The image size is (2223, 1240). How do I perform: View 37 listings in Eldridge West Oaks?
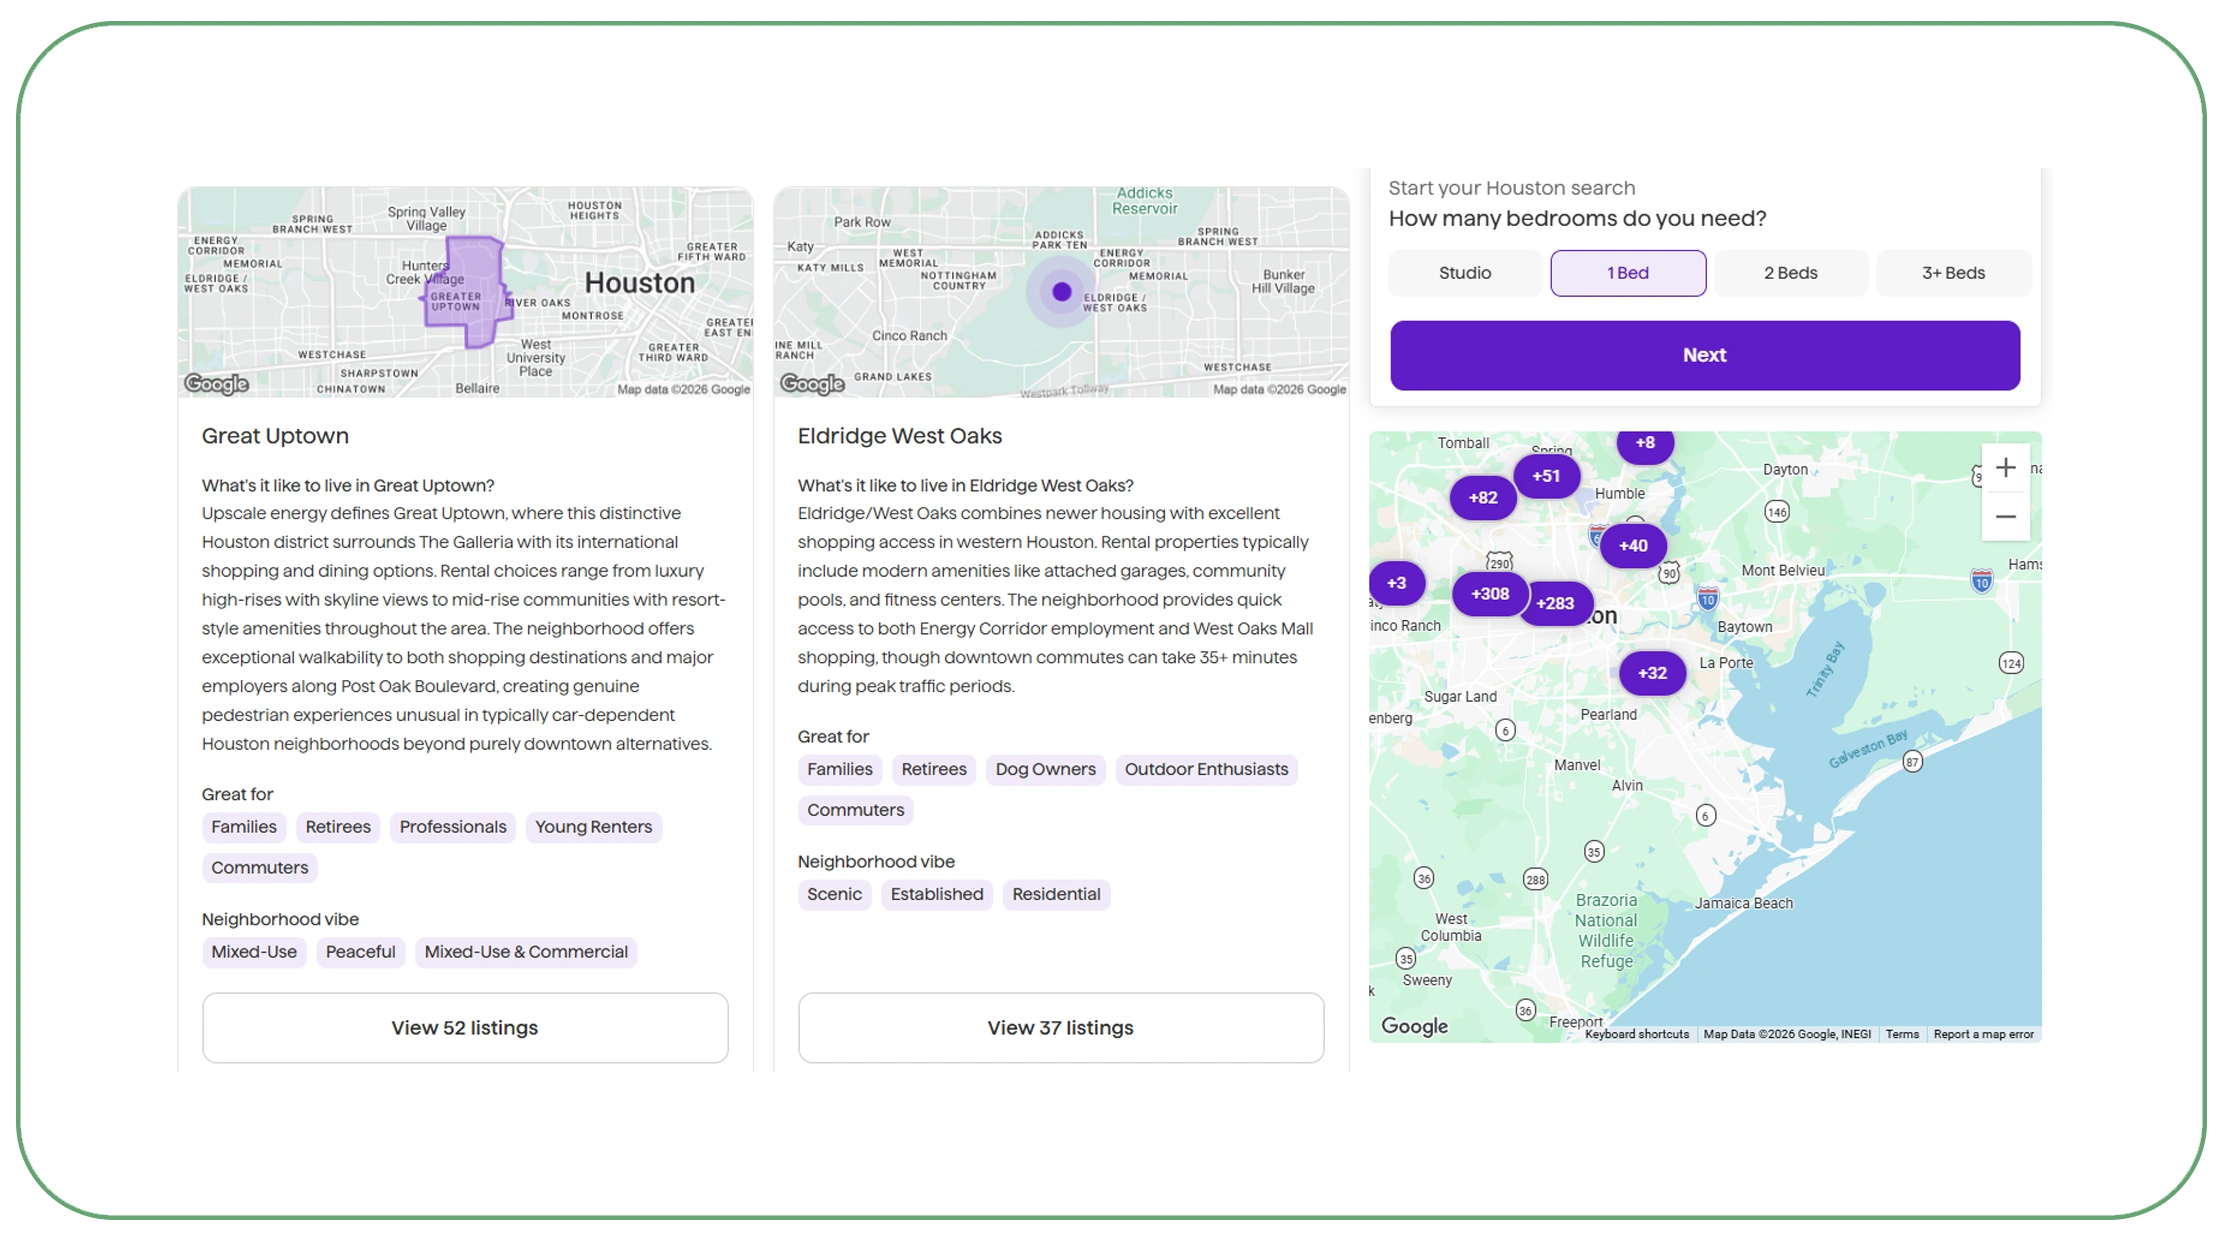point(1061,1027)
